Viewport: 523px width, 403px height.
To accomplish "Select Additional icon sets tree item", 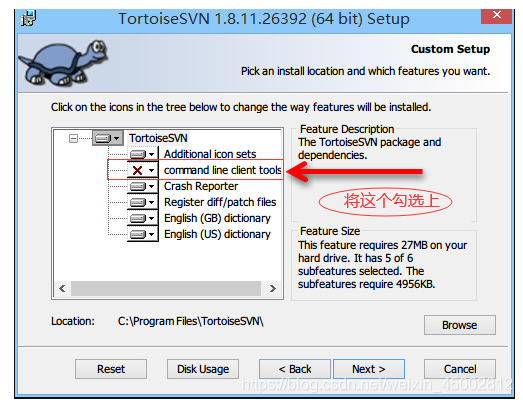I will click(x=210, y=154).
